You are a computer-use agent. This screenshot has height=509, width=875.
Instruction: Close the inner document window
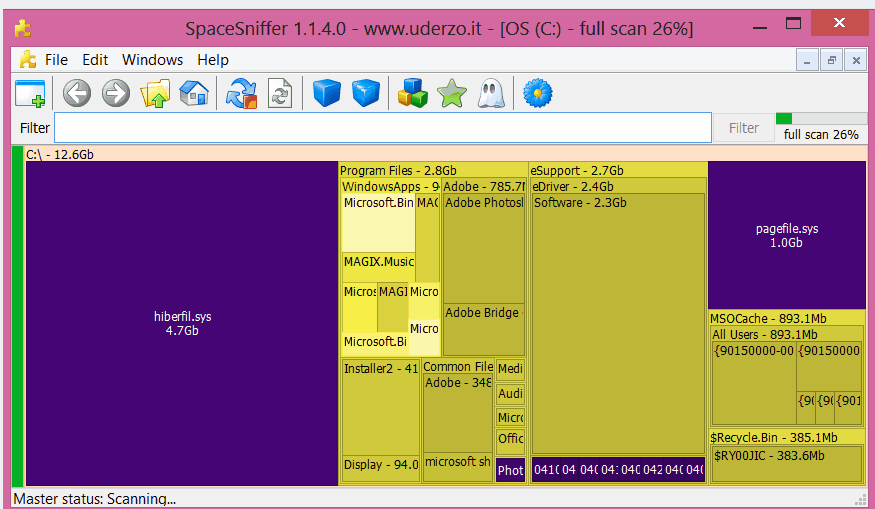[x=856, y=60]
